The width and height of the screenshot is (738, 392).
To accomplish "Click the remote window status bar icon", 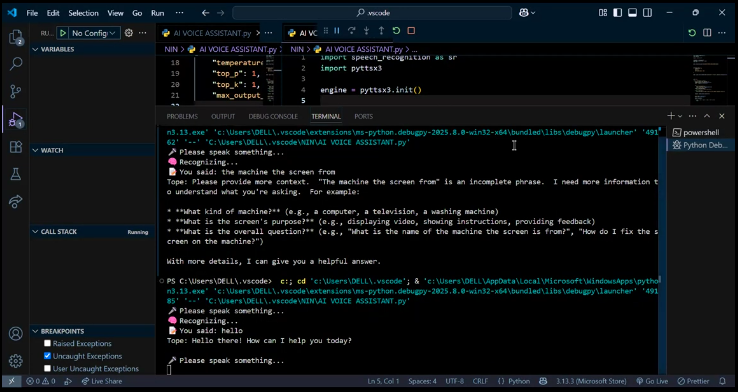I will [12, 381].
